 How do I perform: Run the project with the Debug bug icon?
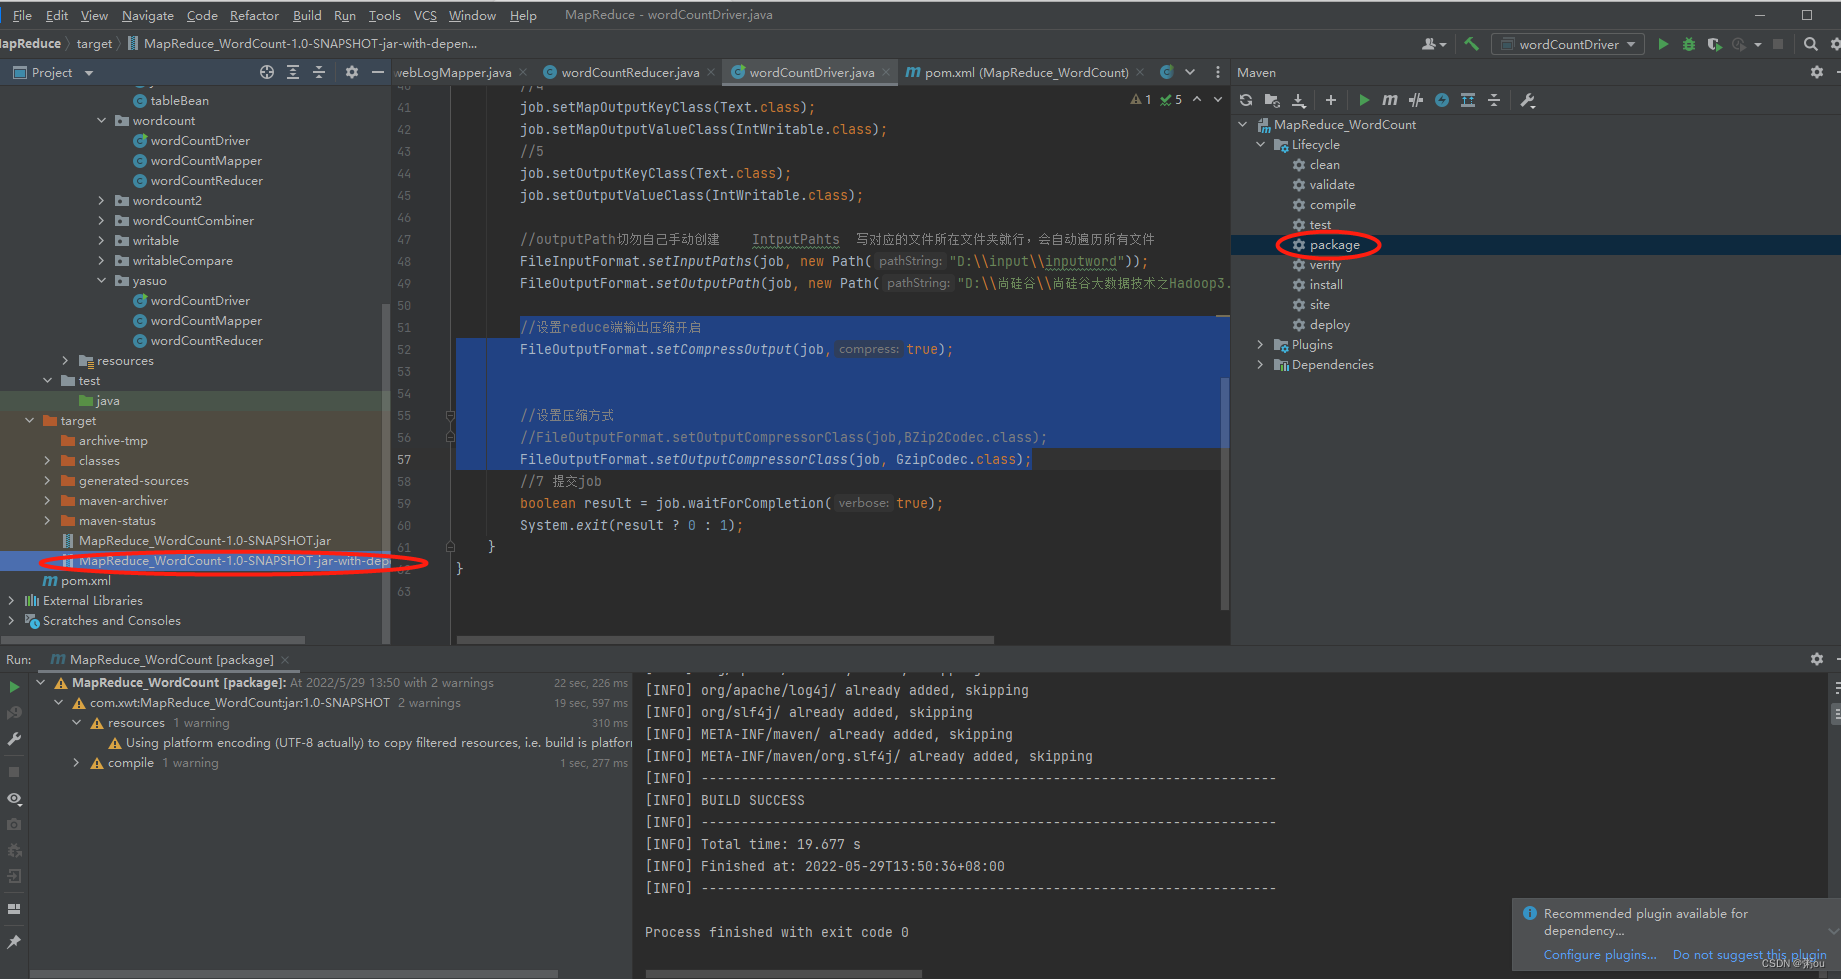[1688, 44]
